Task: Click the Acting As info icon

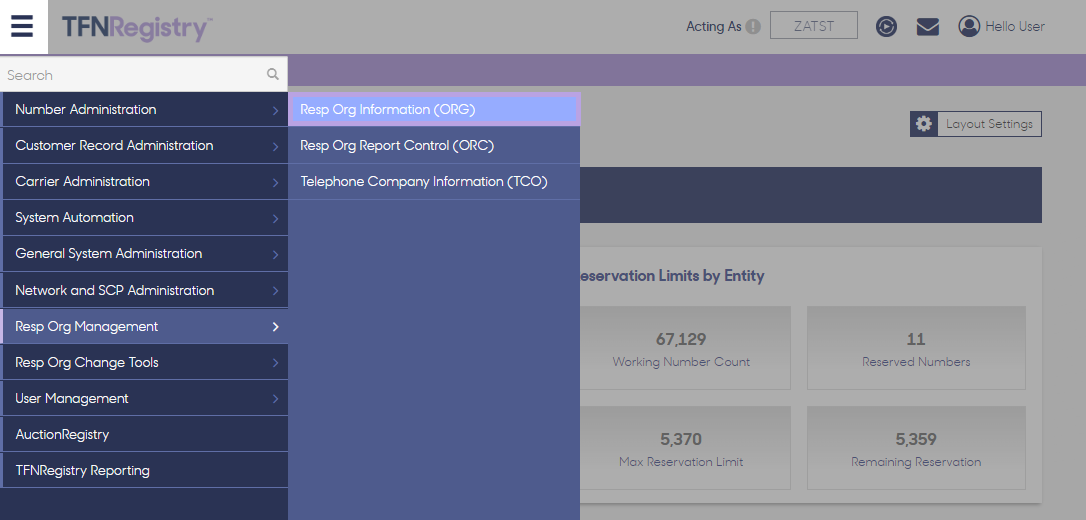Action: (x=753, y=26)
